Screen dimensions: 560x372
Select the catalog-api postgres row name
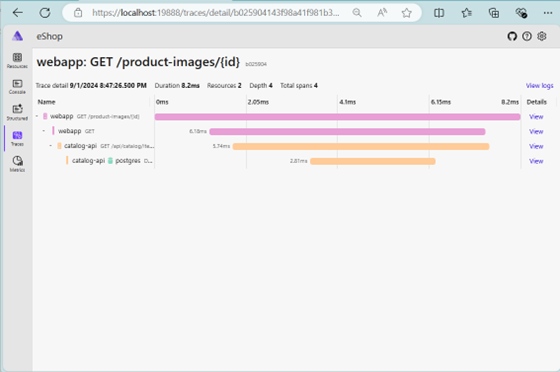[112, 161]
